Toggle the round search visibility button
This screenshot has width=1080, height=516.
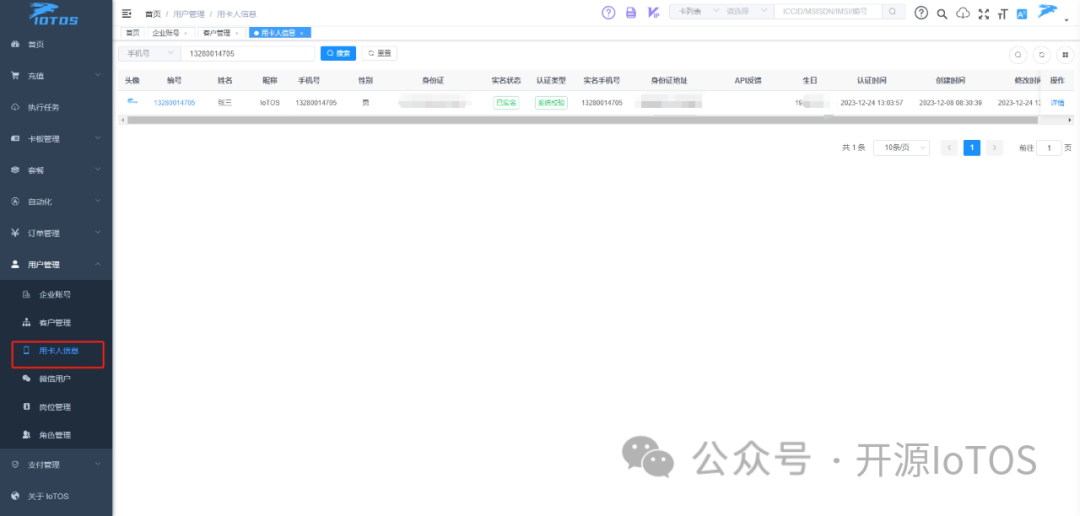point(1017,54)
